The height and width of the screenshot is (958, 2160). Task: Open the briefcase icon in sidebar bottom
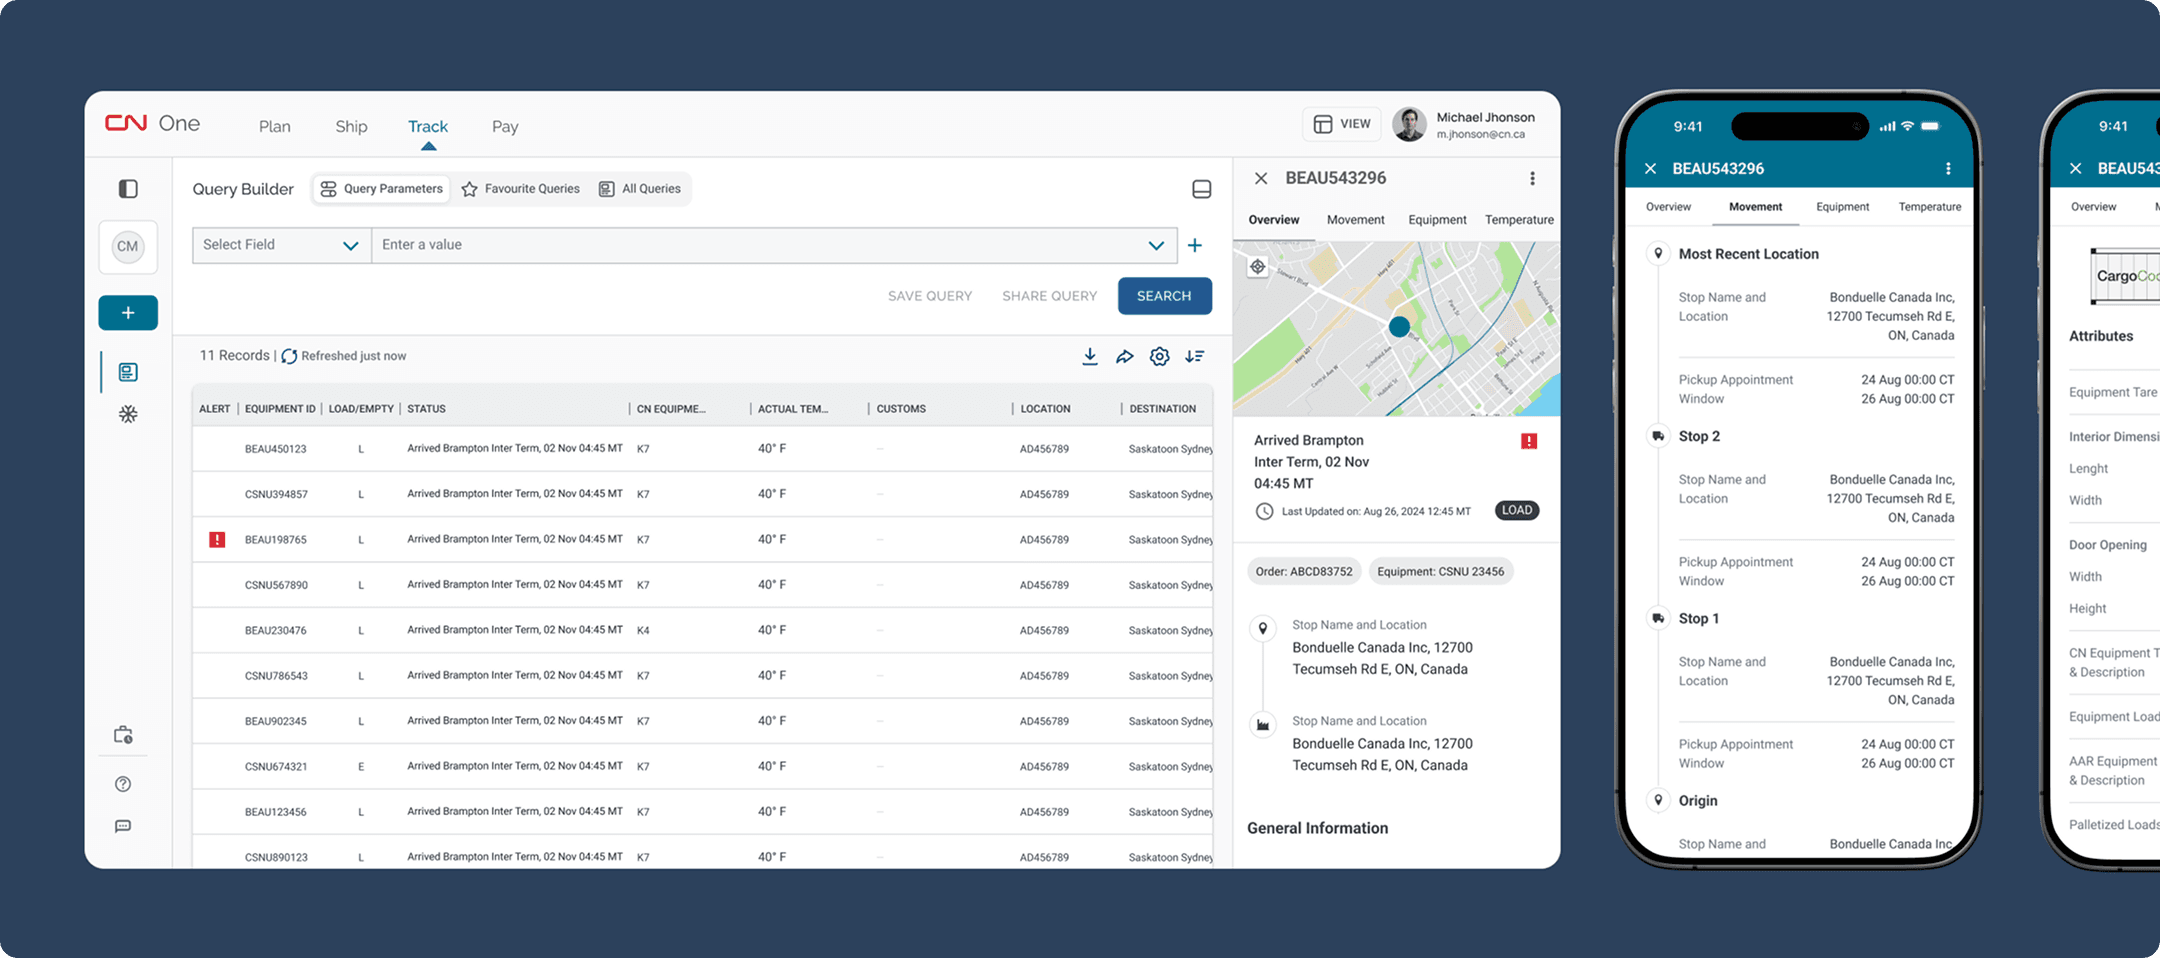123,735
